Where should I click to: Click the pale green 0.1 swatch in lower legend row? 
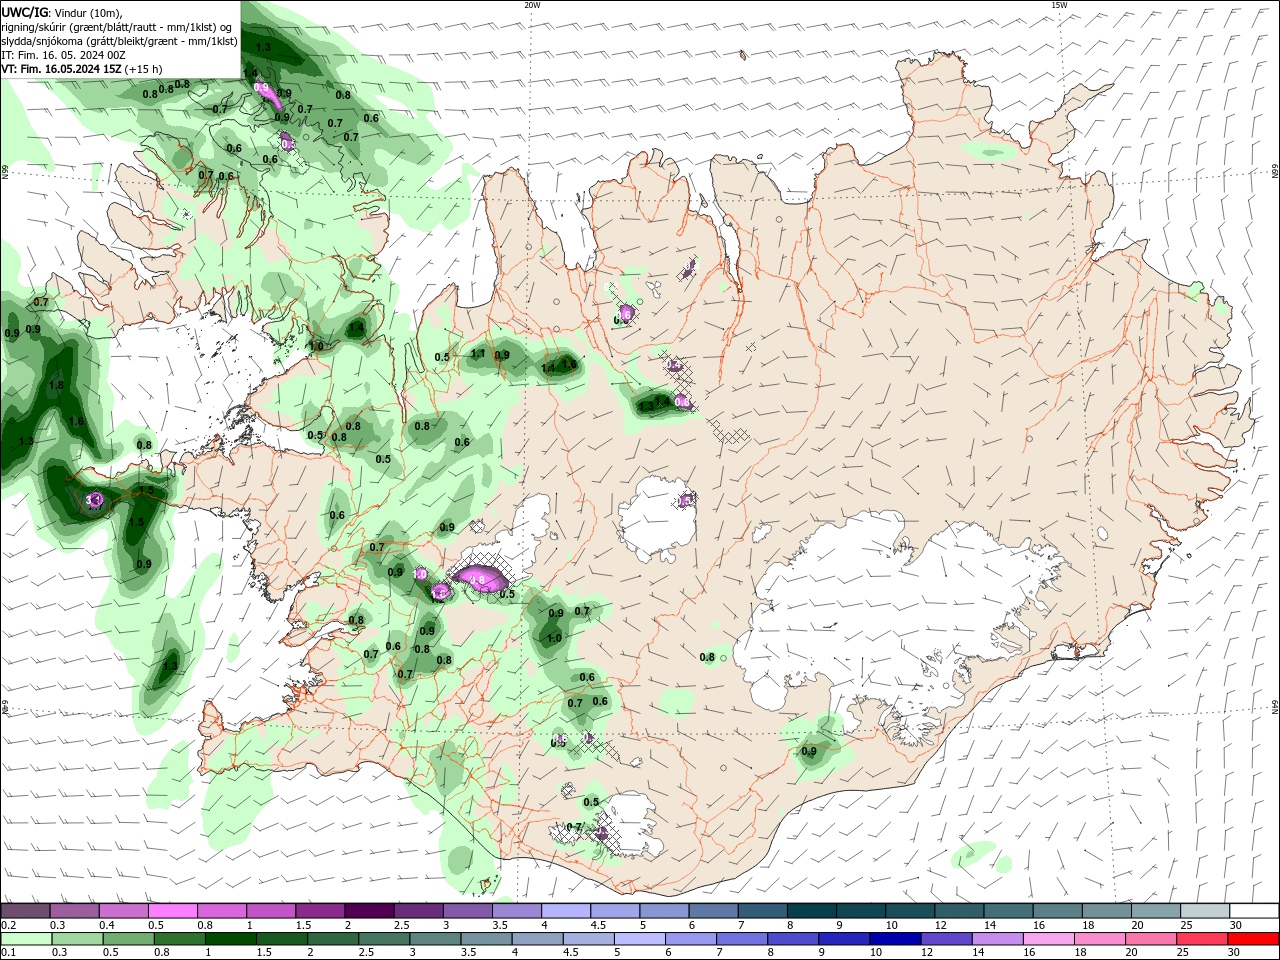(x=26, y=939)
